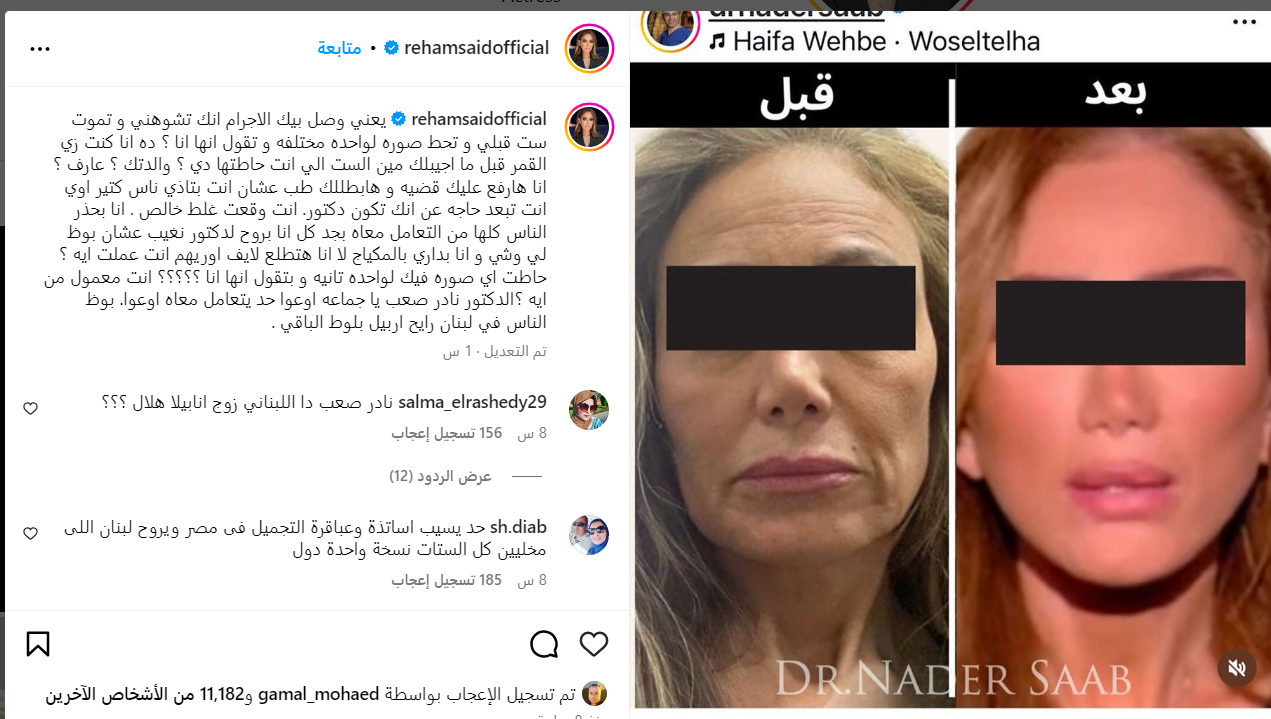Image resolution: width=1271 pixels, height=719 pixels.
Task: Like sh.diab's comment
Action: tap(30, 533)
